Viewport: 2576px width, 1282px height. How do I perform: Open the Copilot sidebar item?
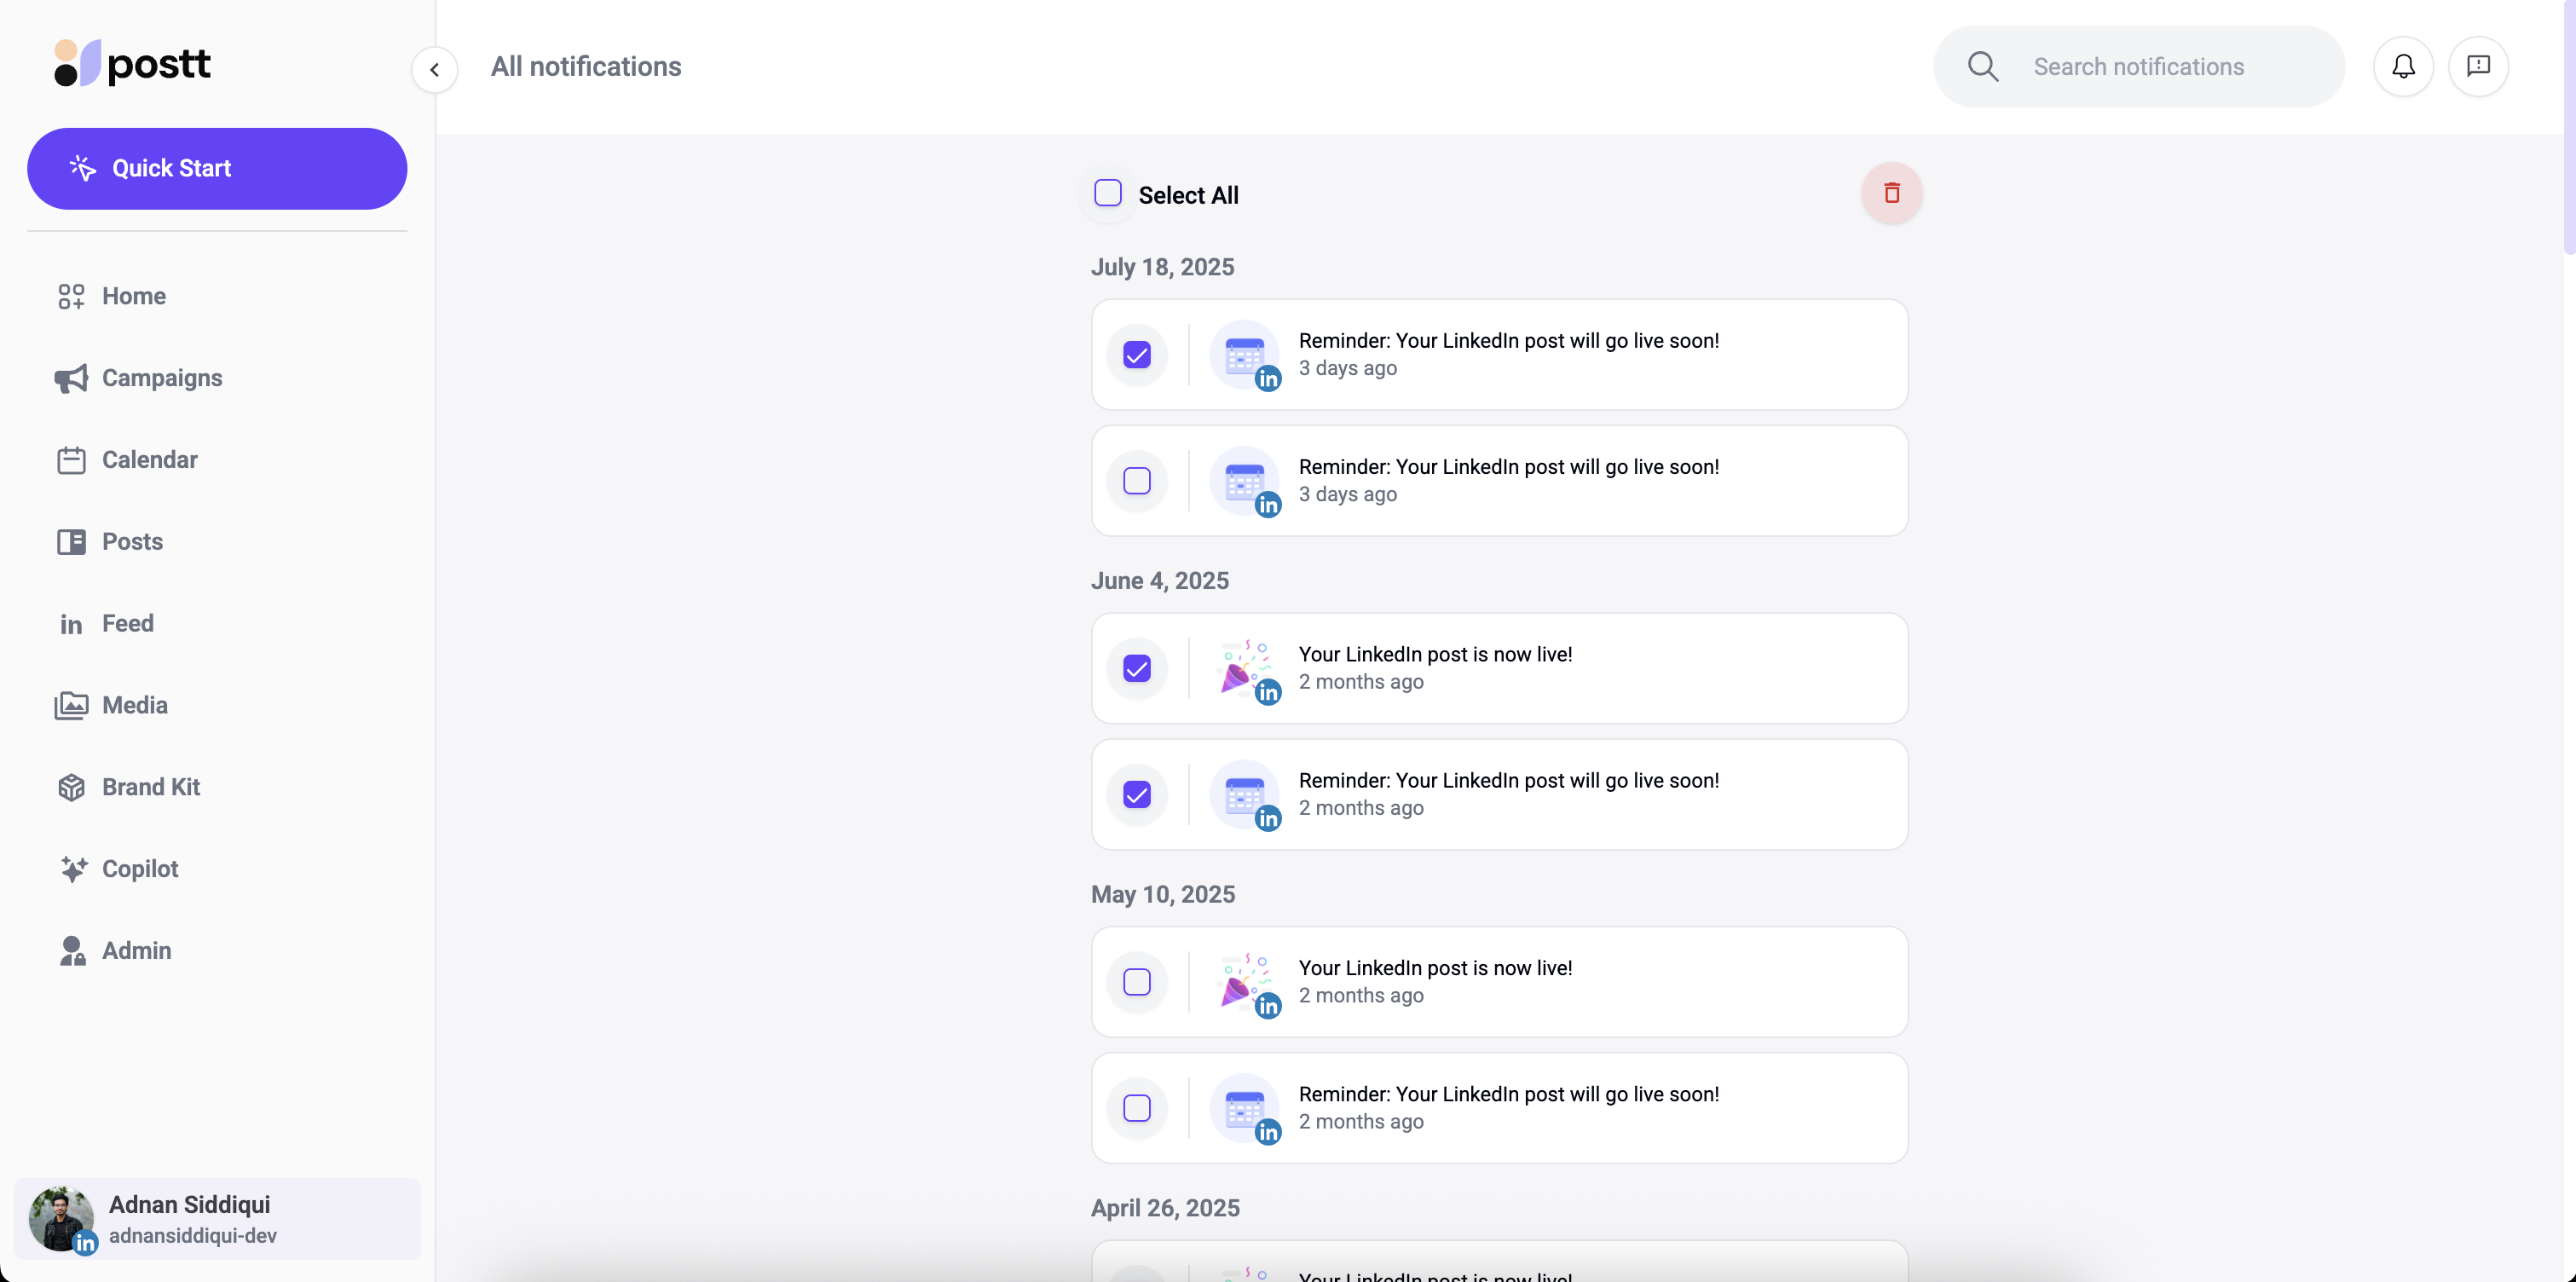click(x=139, y=869)
